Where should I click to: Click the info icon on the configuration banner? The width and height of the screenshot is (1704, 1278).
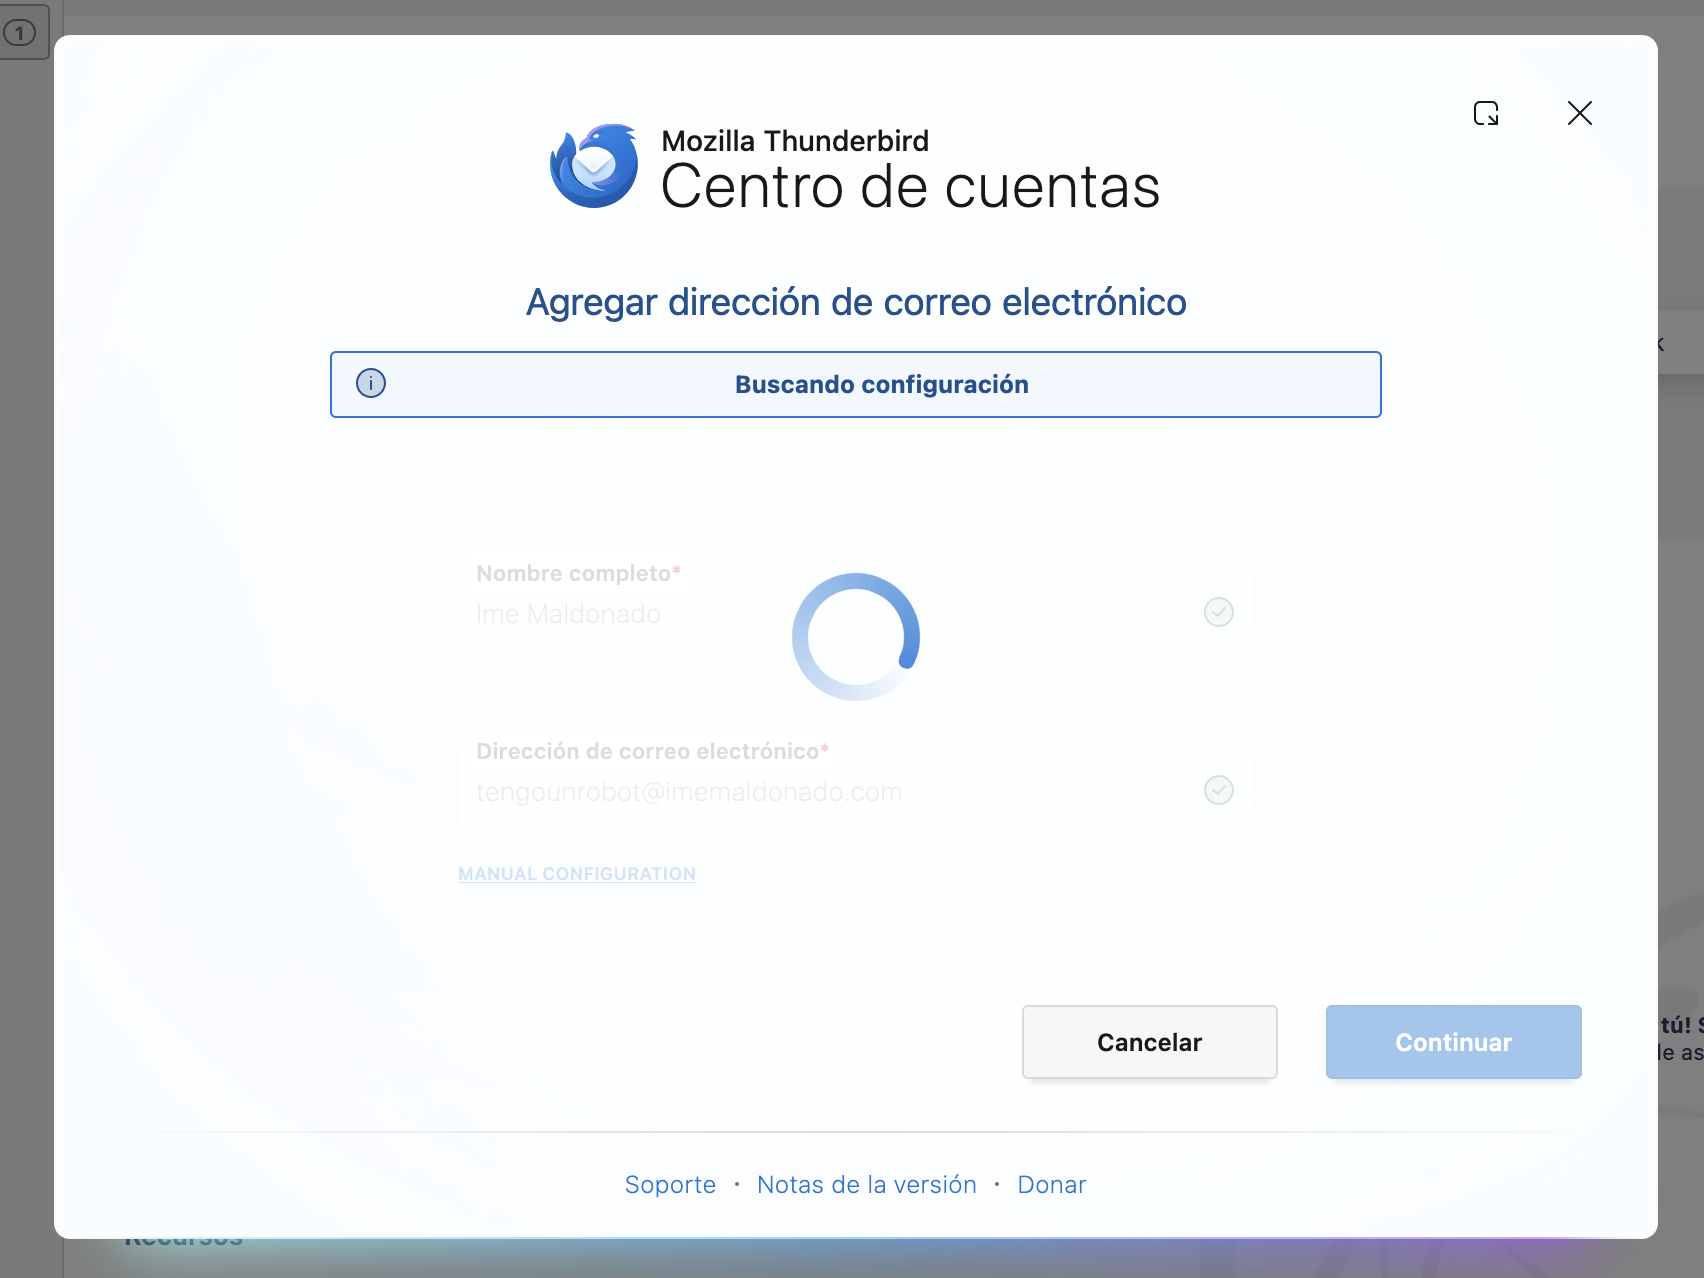370,383
